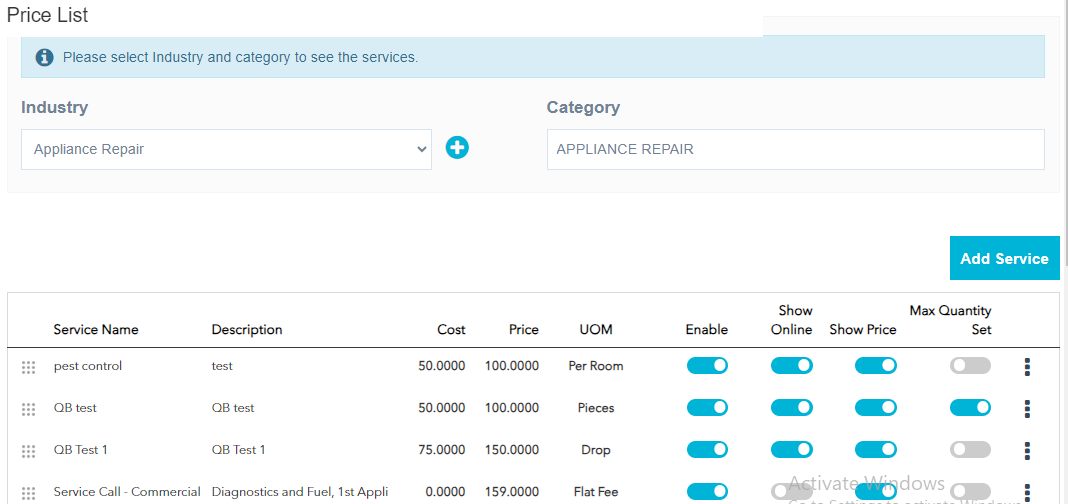Toggle Show Price for the QB test row
1068x504 pixels.
(x=875, y=407)
